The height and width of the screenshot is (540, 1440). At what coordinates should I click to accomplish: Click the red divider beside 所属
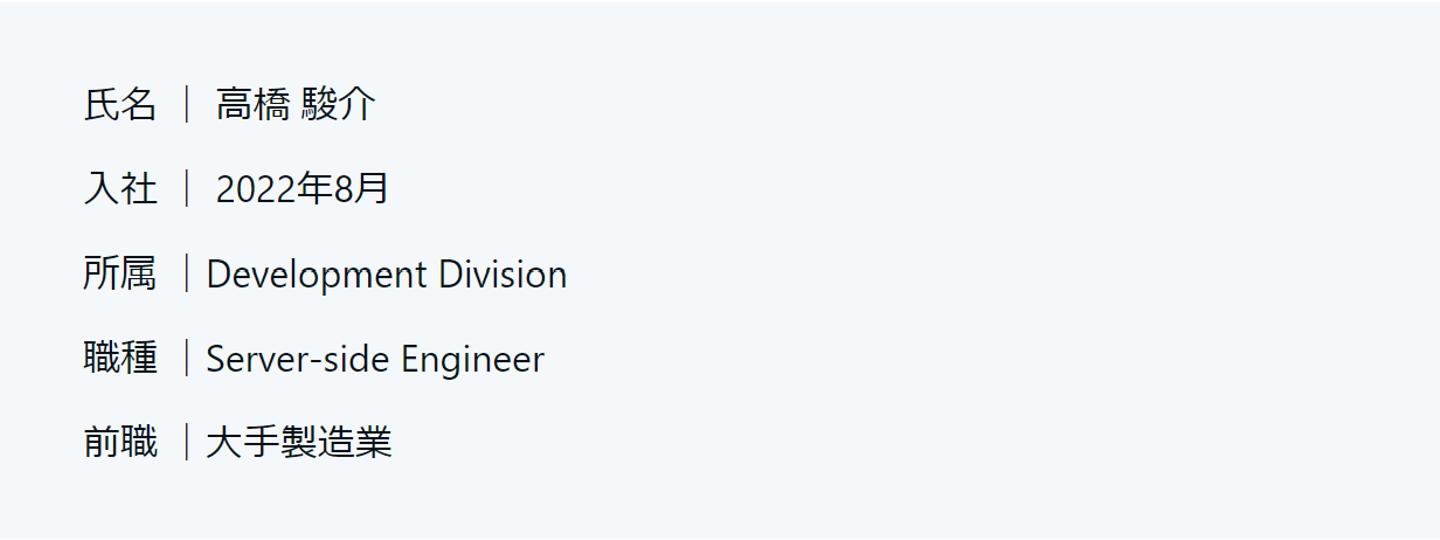tap(187, 273)
